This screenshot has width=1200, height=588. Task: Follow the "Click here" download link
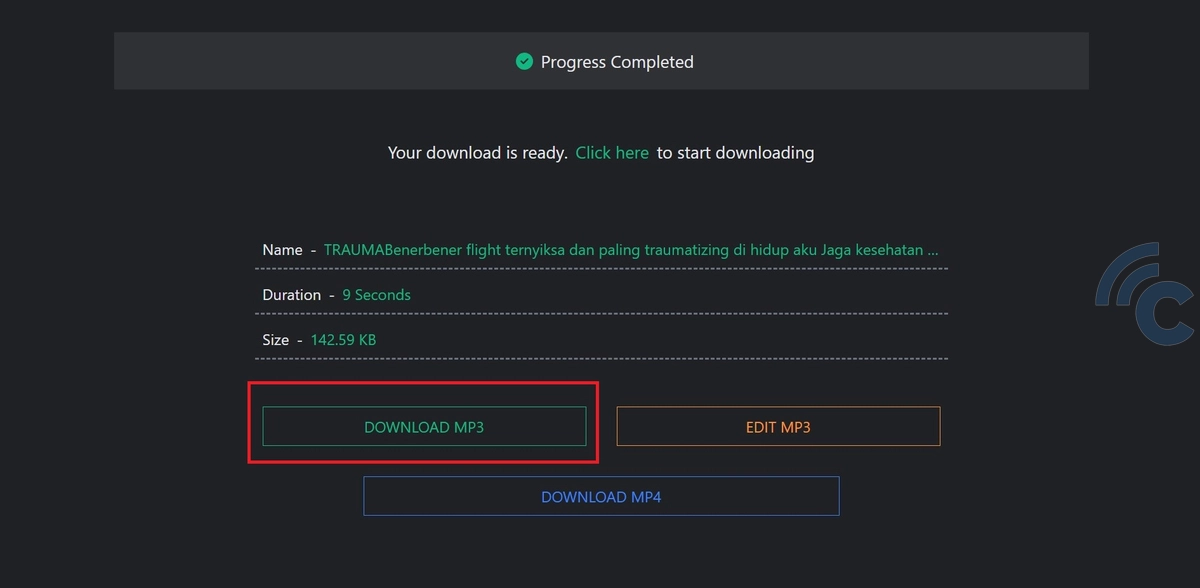tap(612, 153)
